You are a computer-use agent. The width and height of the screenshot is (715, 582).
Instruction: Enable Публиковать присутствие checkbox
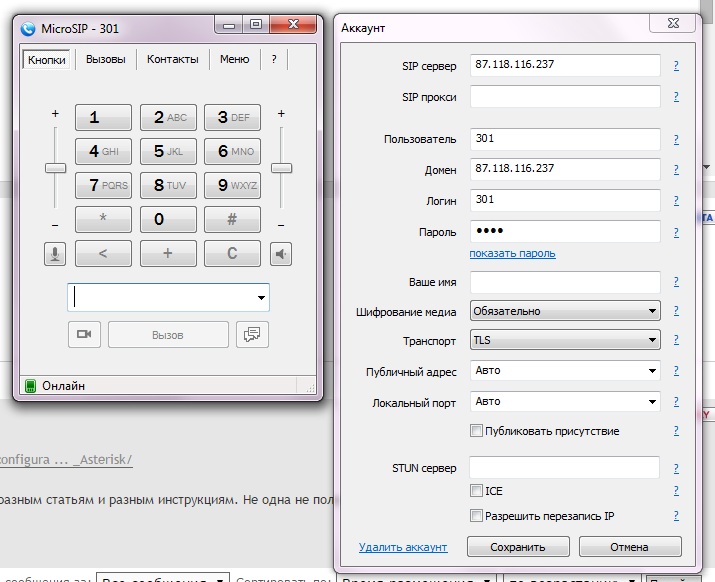pyautogui.click(x=476, y=431)
